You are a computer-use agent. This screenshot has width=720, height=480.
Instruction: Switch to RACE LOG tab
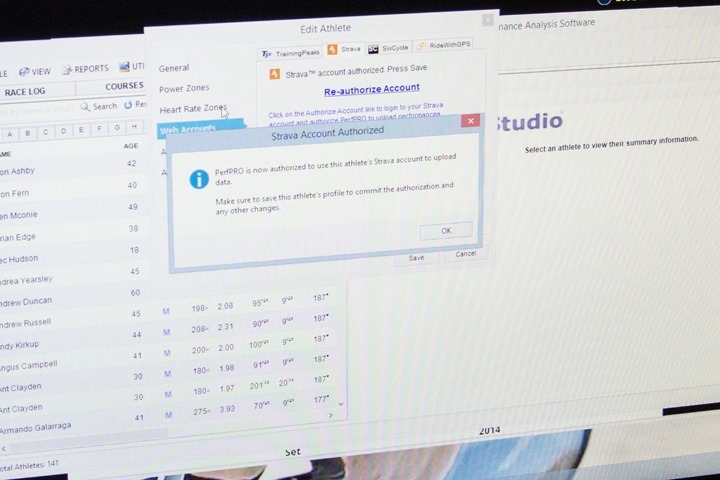click(25, 92)
